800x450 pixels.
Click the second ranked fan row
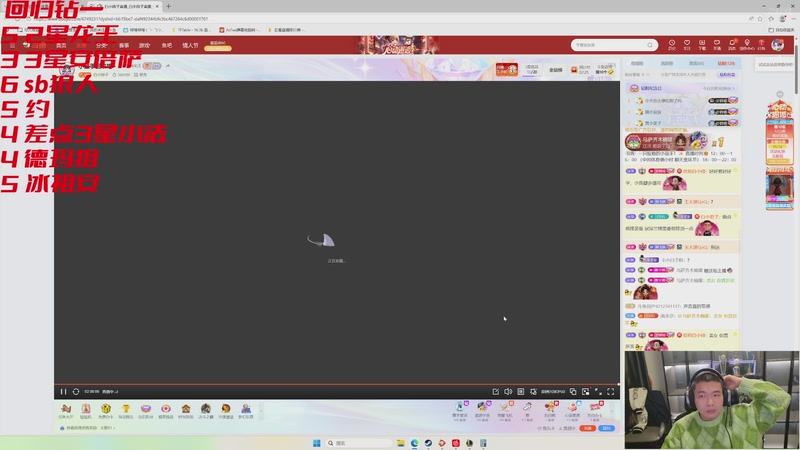683,112
